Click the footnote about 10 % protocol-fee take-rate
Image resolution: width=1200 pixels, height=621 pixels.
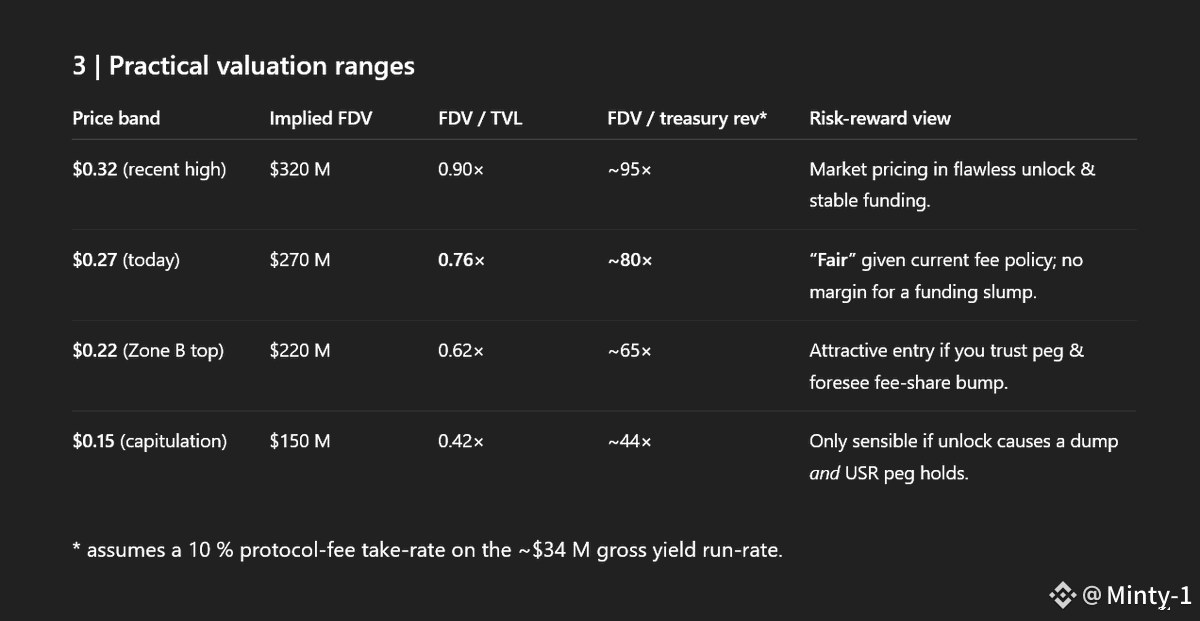(427, 550)
